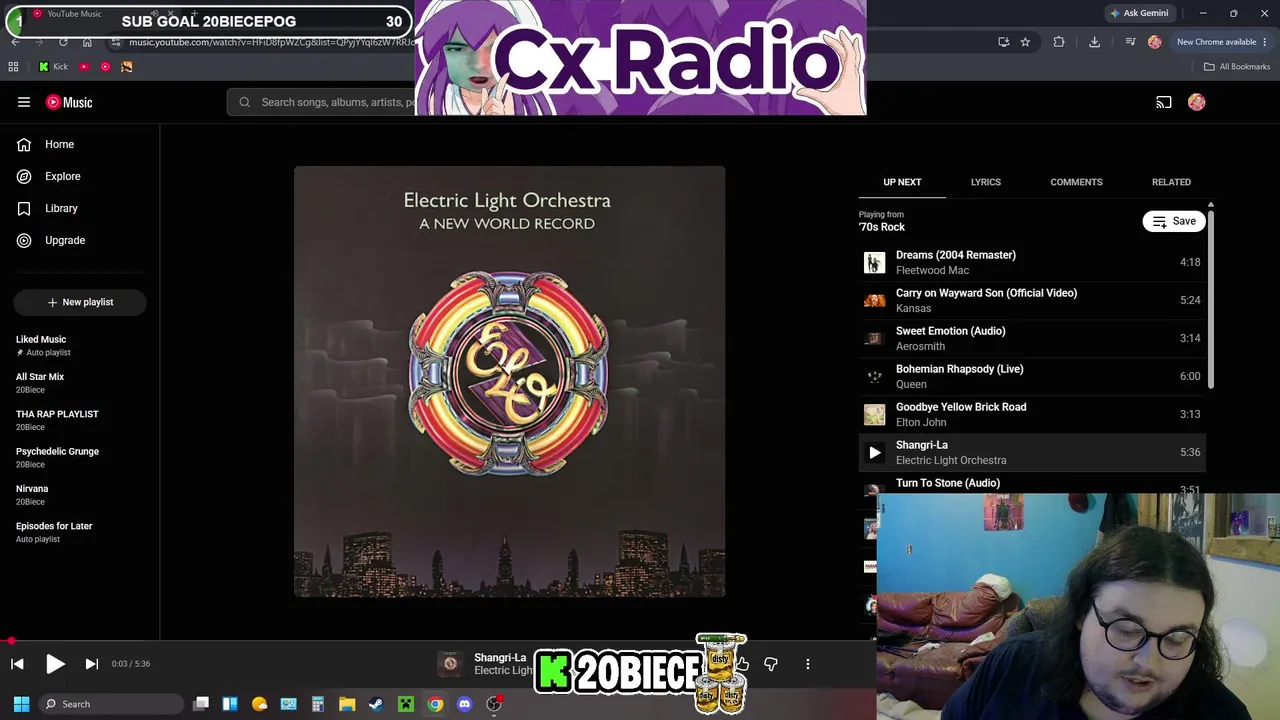
Task: Click the Ask Gemini button
Action: (x=1139, y=13)
